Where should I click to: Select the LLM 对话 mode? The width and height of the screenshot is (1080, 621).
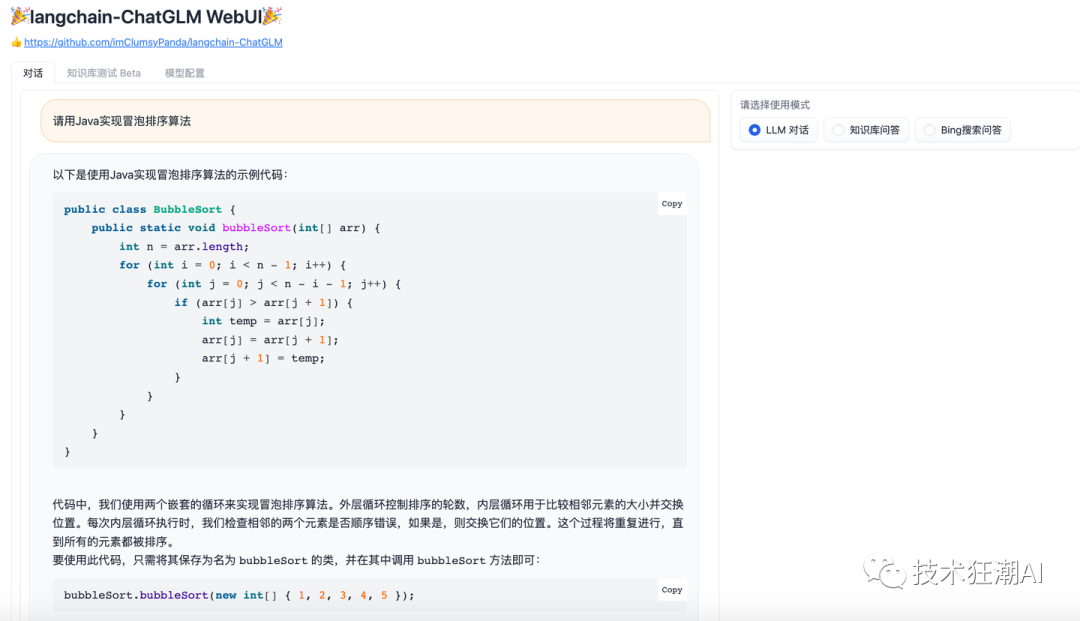778,130
